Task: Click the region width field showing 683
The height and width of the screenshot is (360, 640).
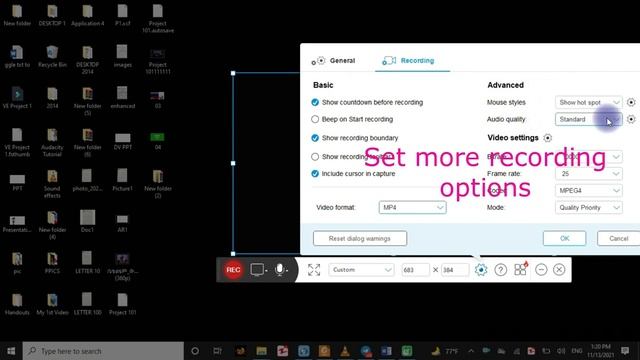Action: (415, 270)
